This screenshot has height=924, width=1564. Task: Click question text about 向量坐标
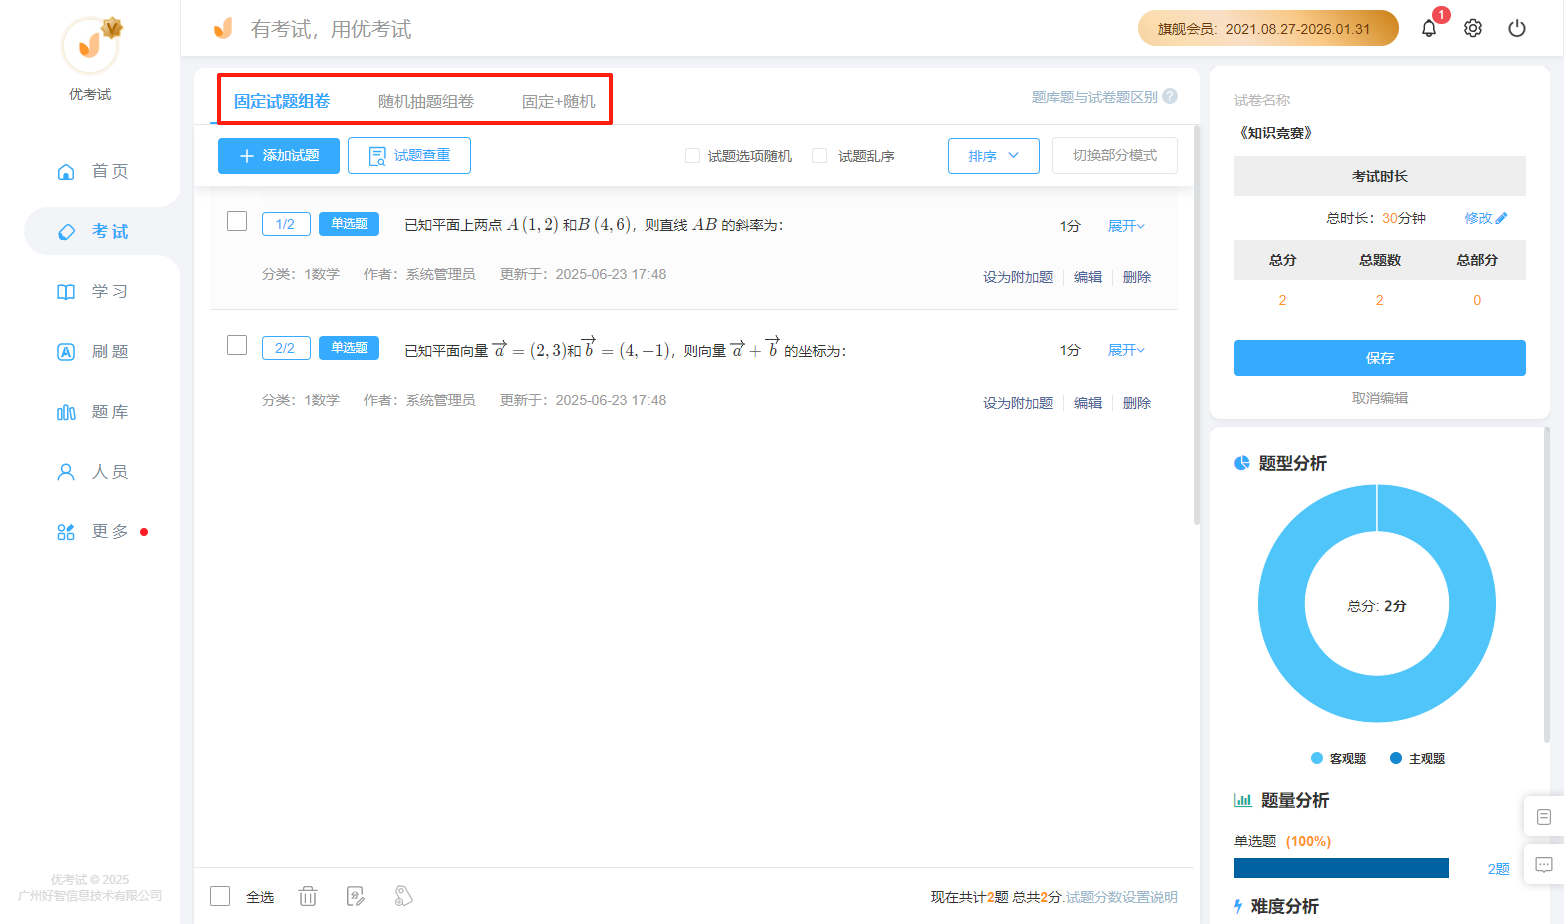point(625,349)
